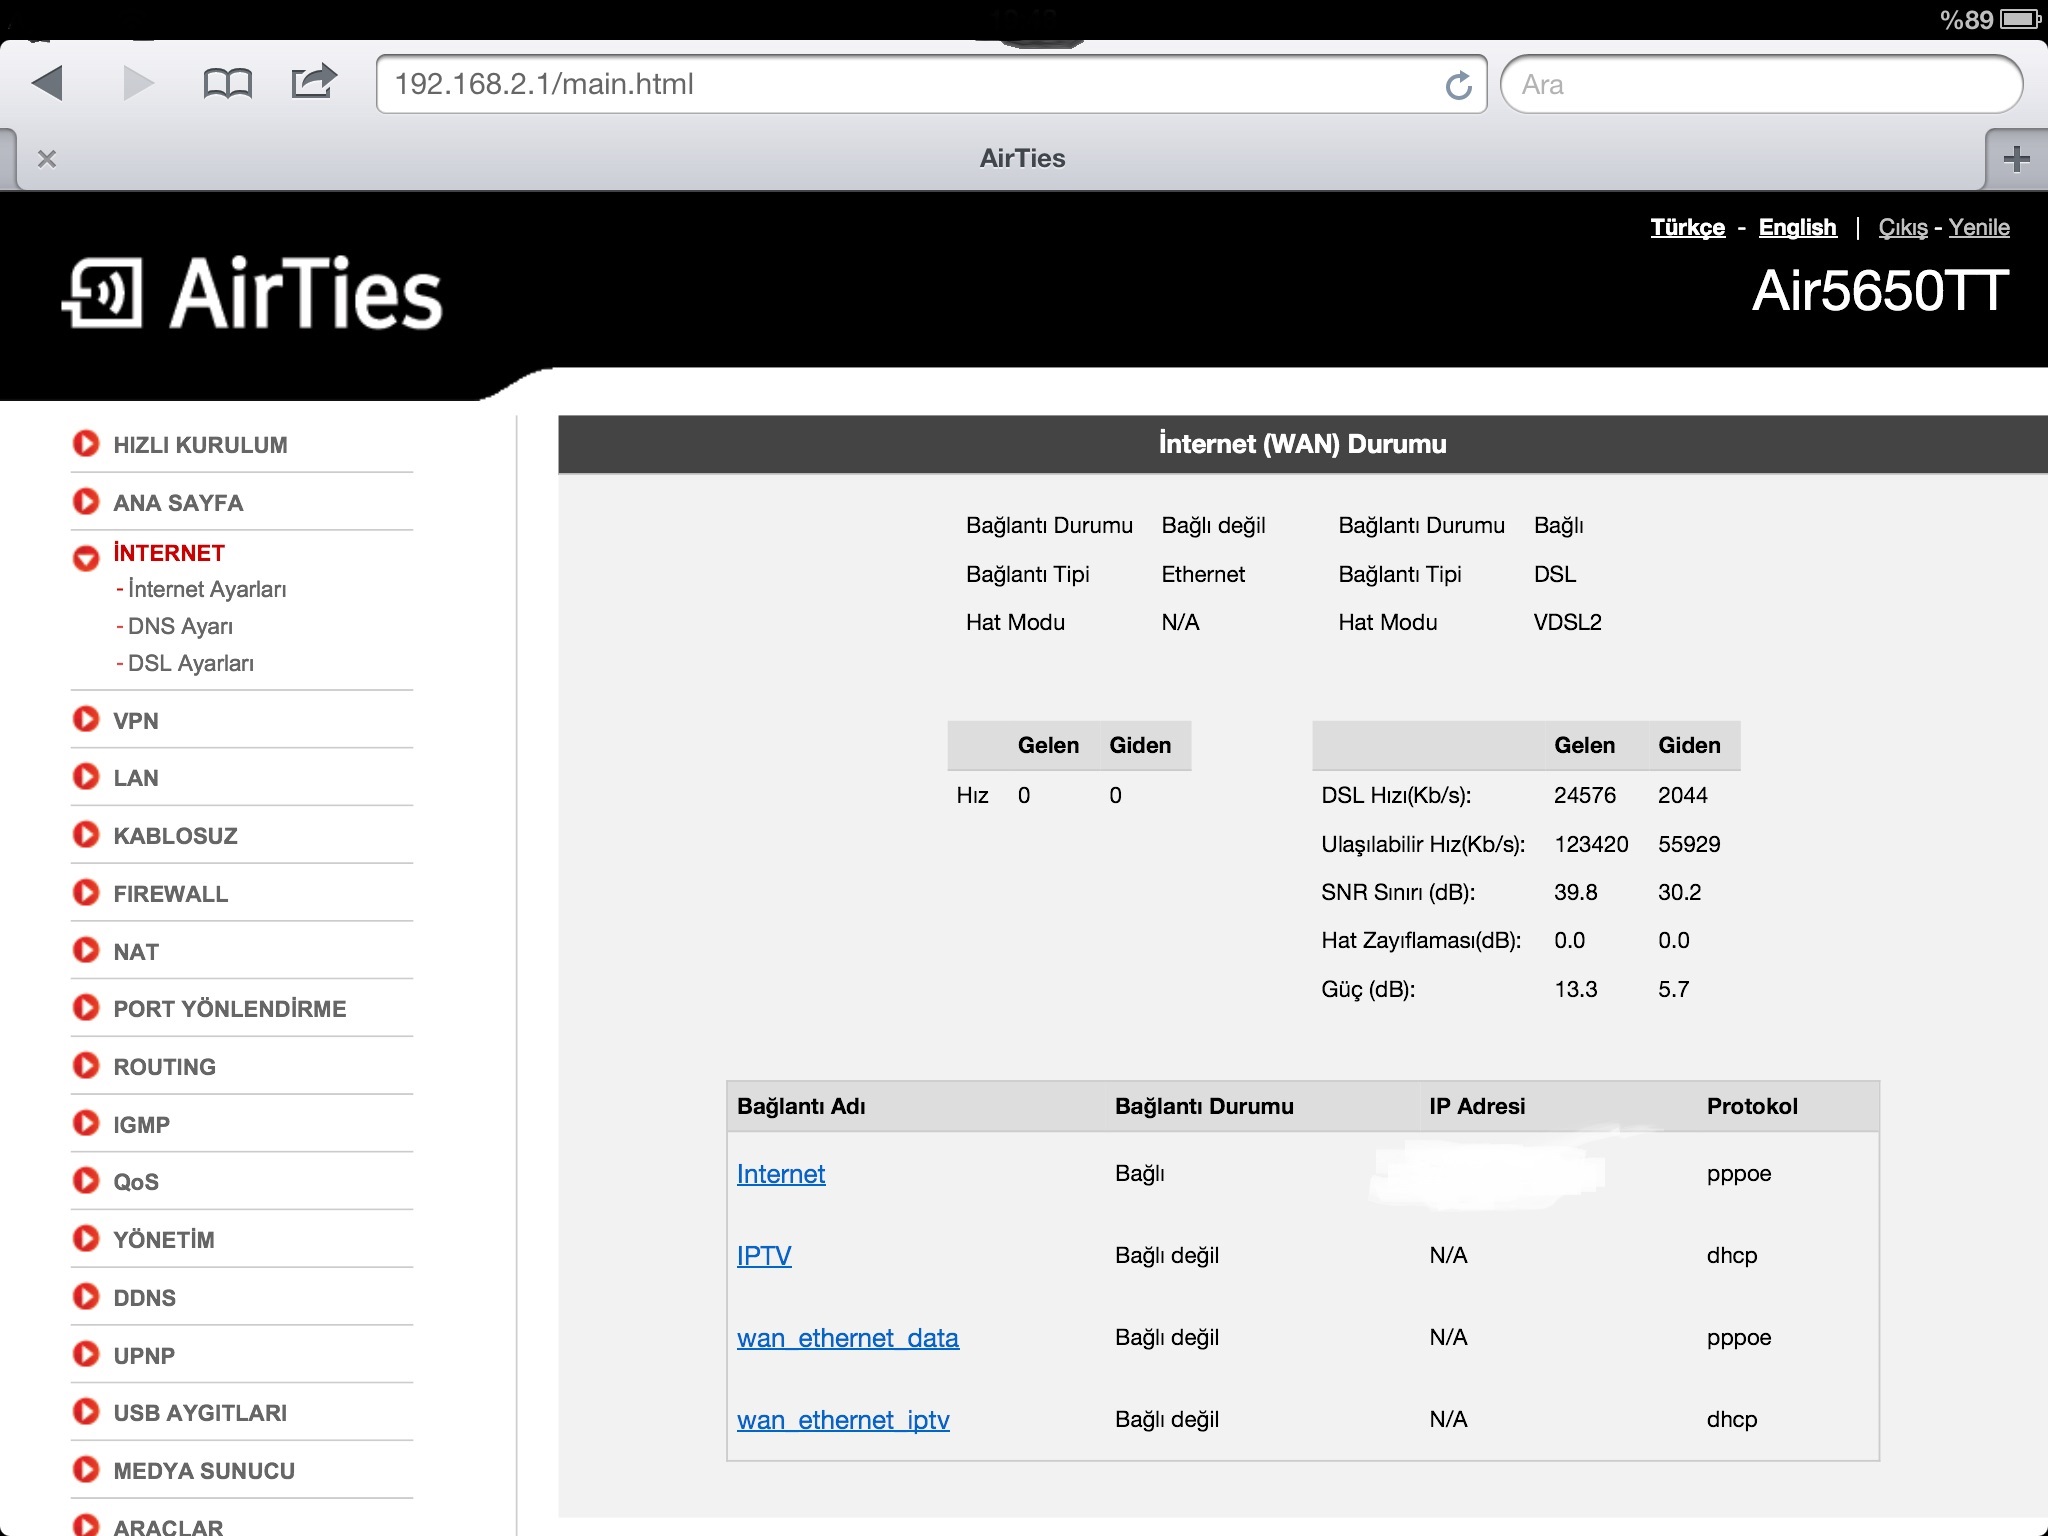The width and height of the screenshot is (2048, 1536).
Task: Click the AirTies logo
Action: click(252, 293)
